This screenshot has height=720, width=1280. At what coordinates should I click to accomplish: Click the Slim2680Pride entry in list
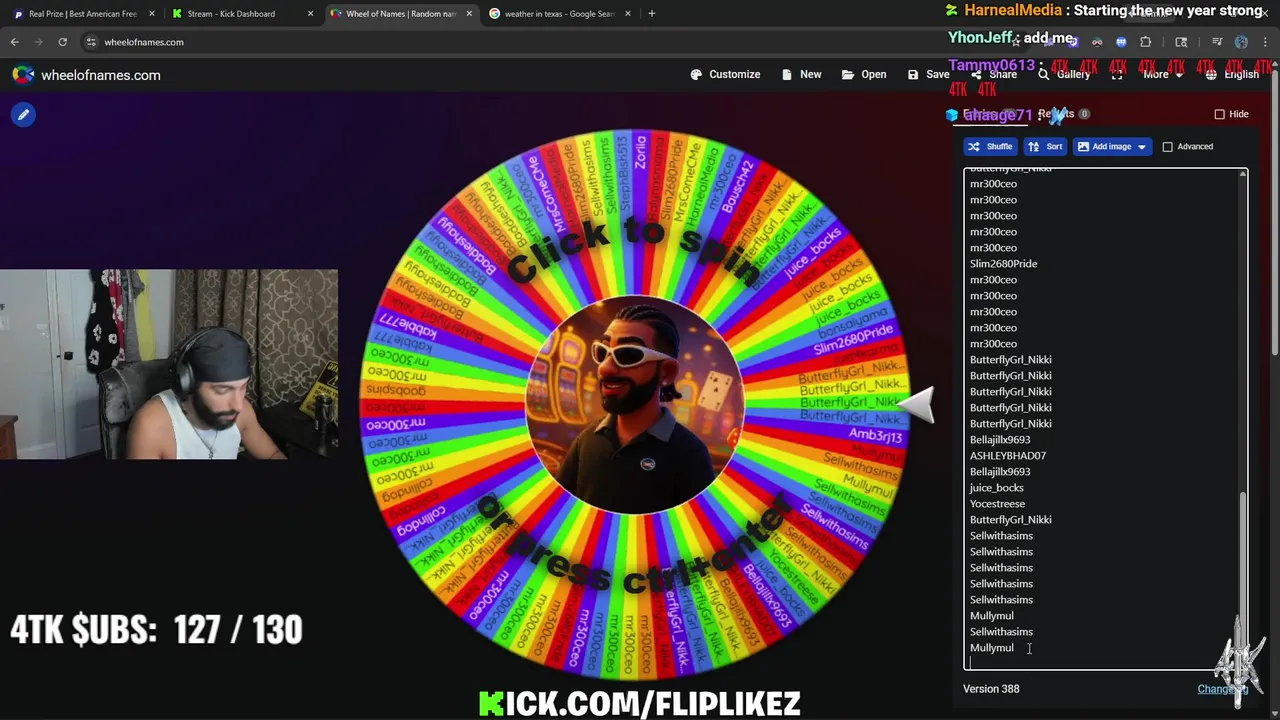point(1003,264)
